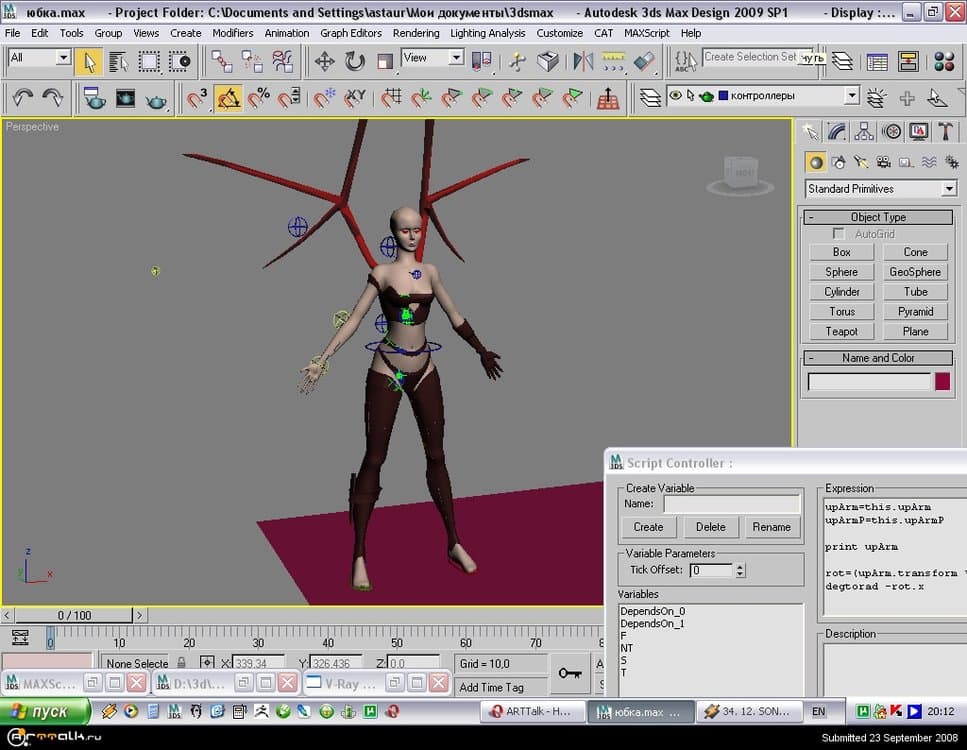Click the object color swatch
The height and width of the screenshot is (750, 967).
tap(942, 381)
